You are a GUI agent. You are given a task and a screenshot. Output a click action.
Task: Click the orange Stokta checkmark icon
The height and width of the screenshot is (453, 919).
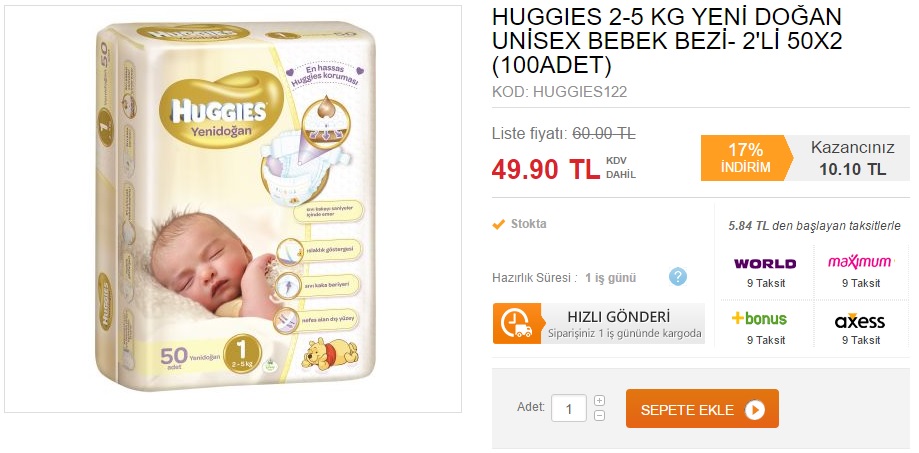tap(499, 224)
